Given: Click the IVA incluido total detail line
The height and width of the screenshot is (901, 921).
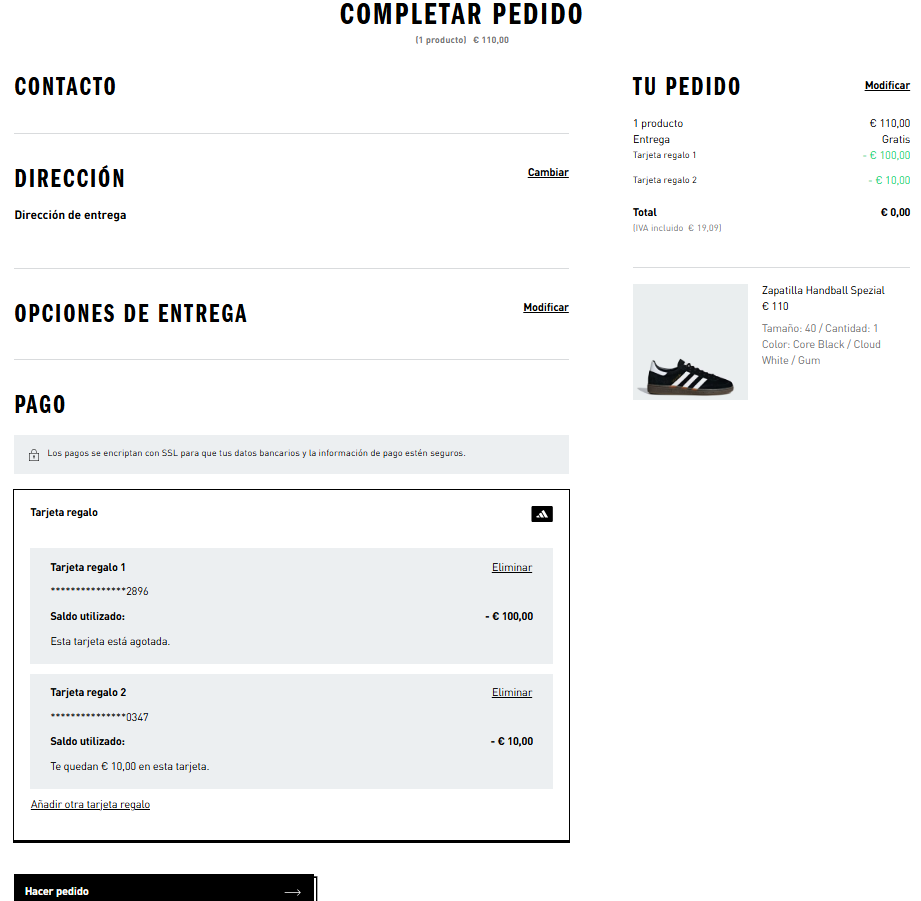Looking at the screenshot, I should pyautogui.click(x=677, y=227).
